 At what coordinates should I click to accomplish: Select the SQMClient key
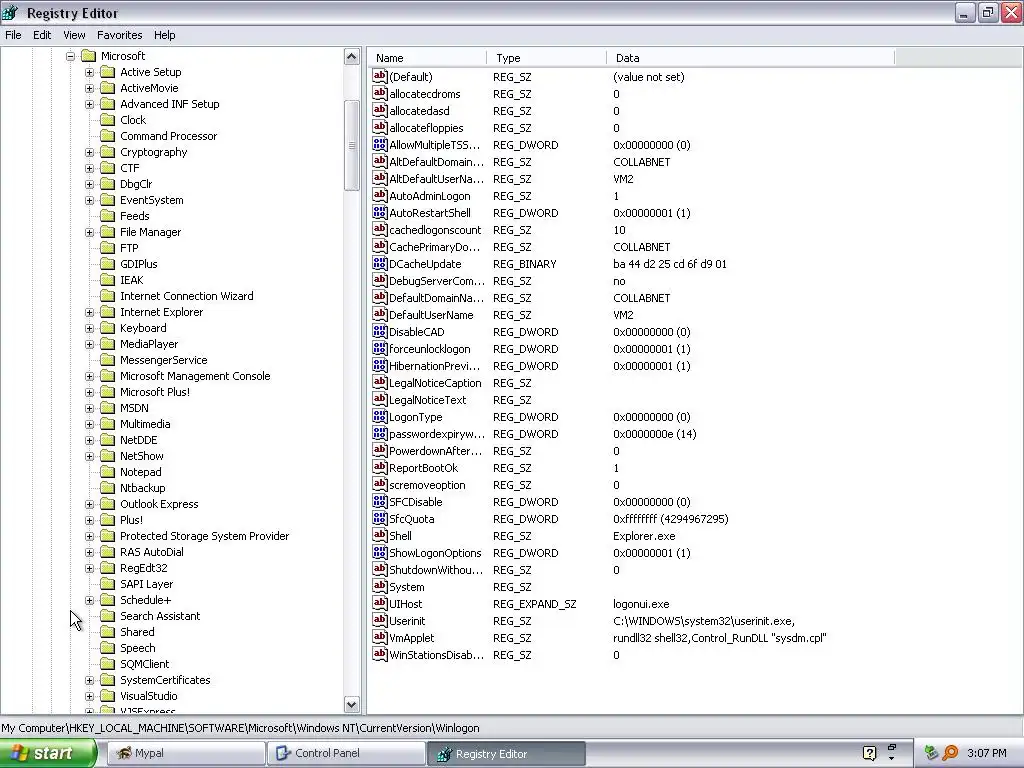click(144, 664)
